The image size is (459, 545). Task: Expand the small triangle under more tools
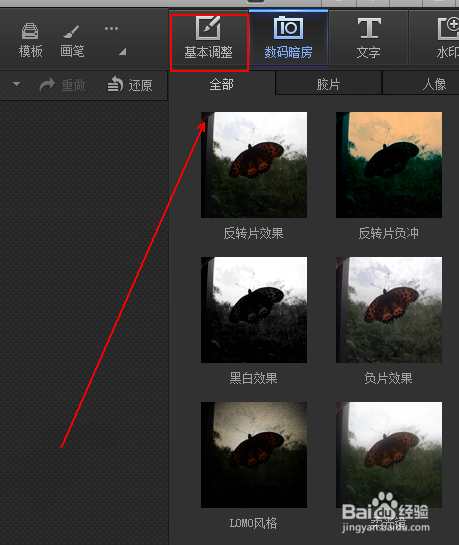[122, 52]
